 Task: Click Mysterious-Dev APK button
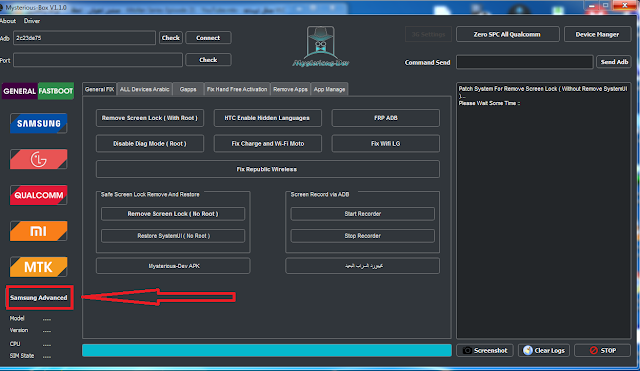click(x=173, y=266)
